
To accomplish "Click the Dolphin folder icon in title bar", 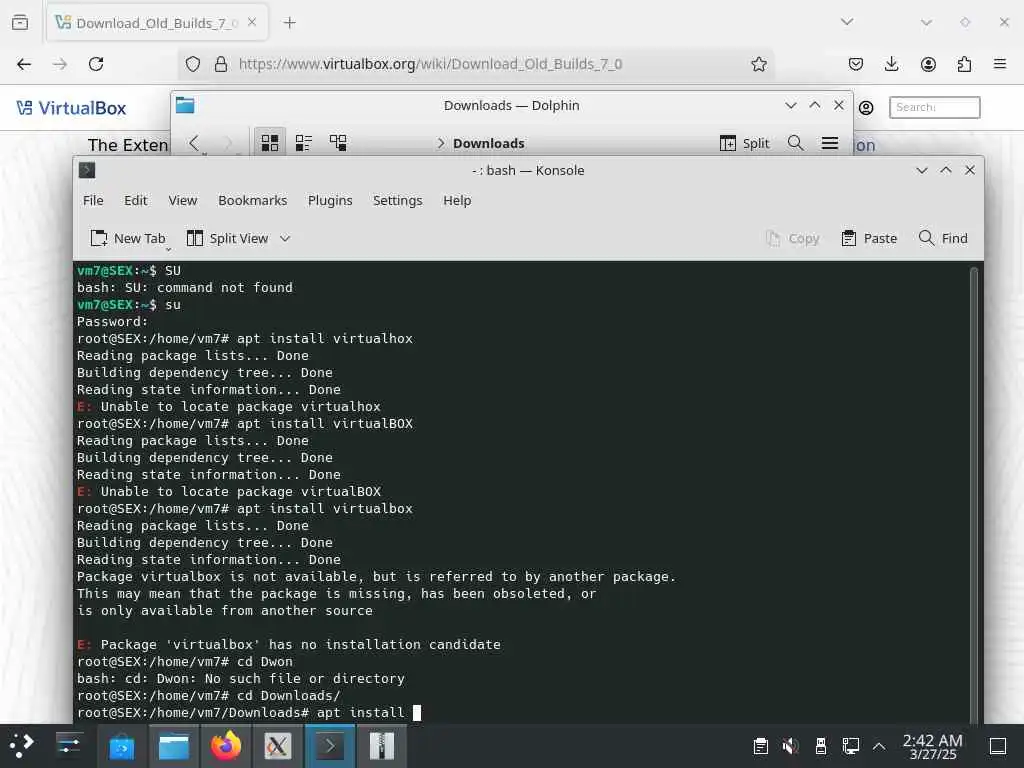I will coord(185,105).
